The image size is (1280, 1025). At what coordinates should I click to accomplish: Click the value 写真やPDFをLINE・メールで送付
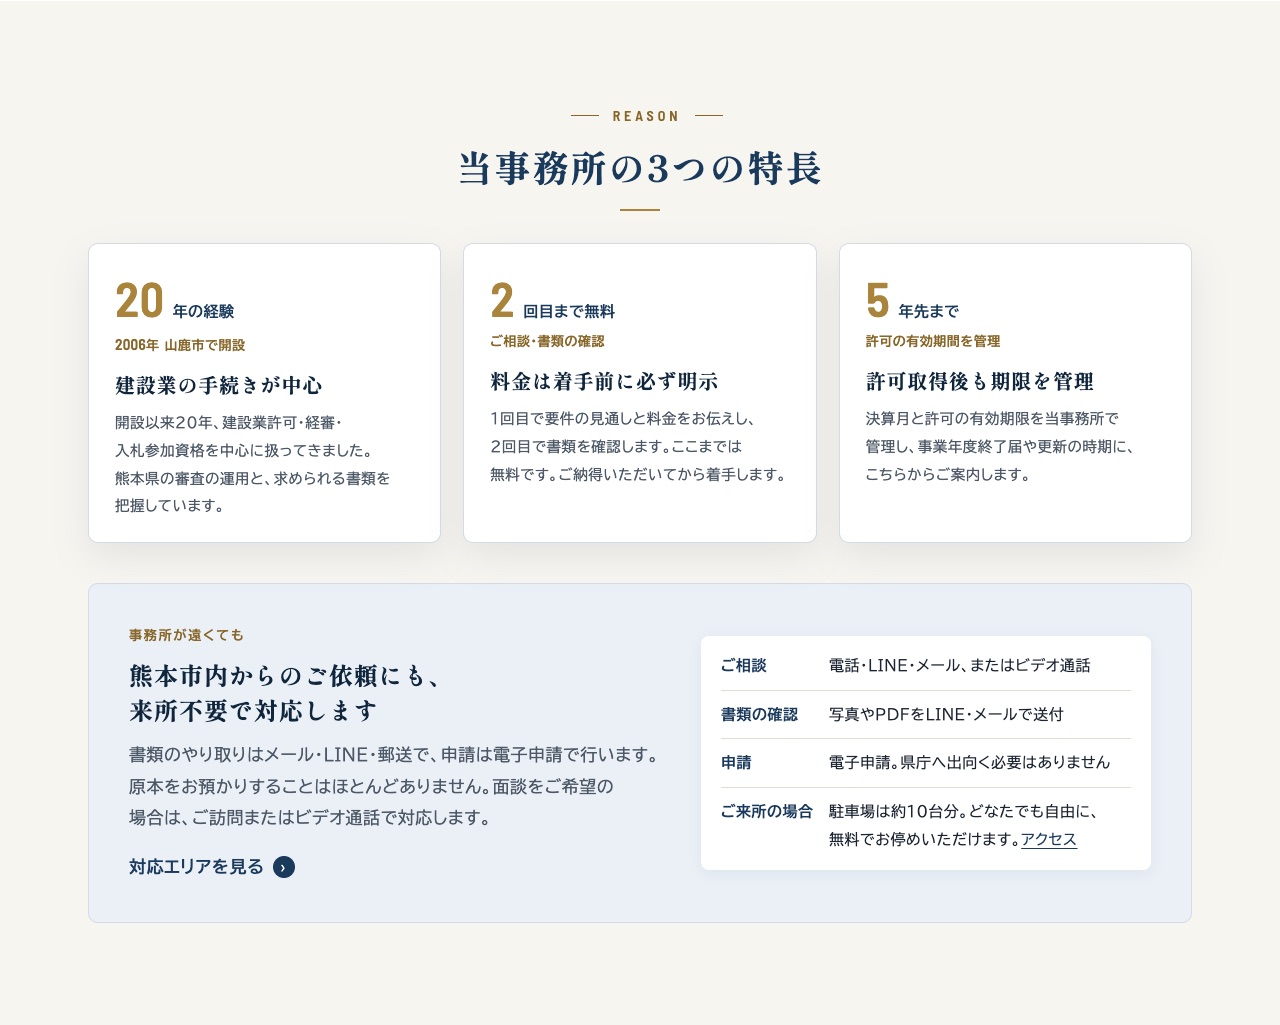tap(946, 714)
